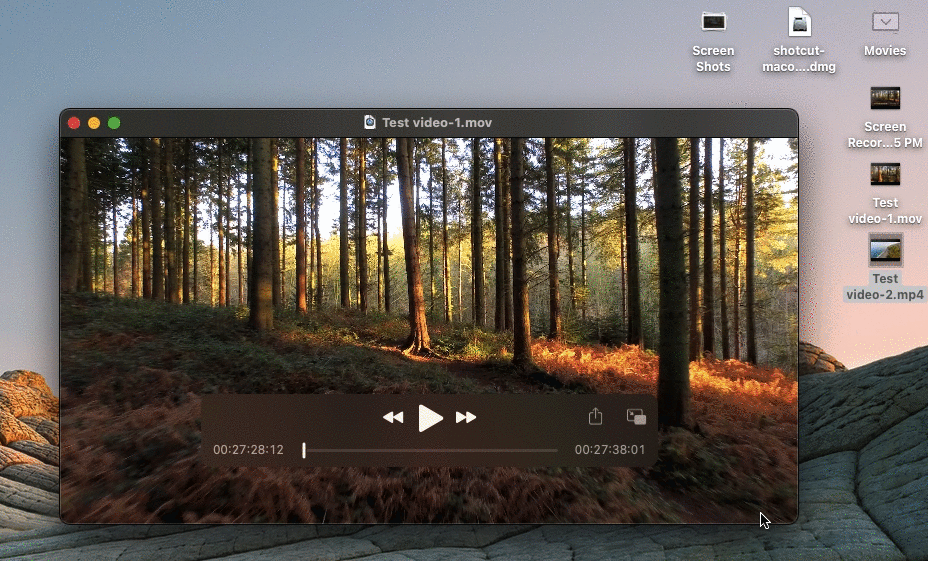This screenshot has height=561, width=928.
Task: Select the Test video-2.mp4 desktop thumbnail
Action: [x=885, y=250]
